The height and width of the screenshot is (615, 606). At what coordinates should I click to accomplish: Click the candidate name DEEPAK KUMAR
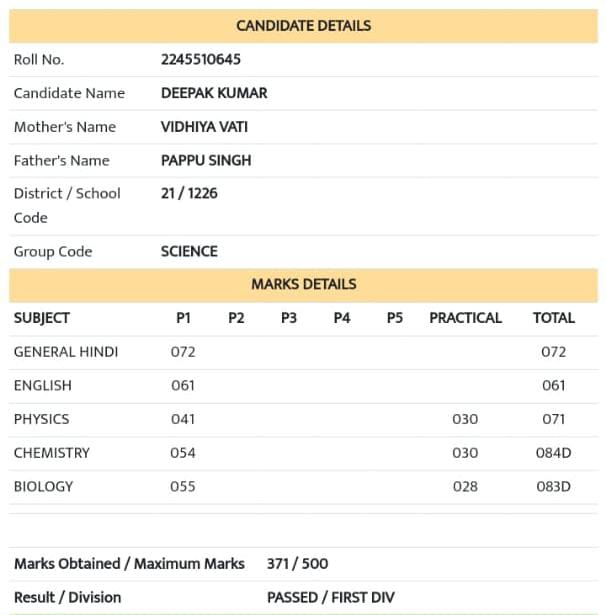[214, 93]
